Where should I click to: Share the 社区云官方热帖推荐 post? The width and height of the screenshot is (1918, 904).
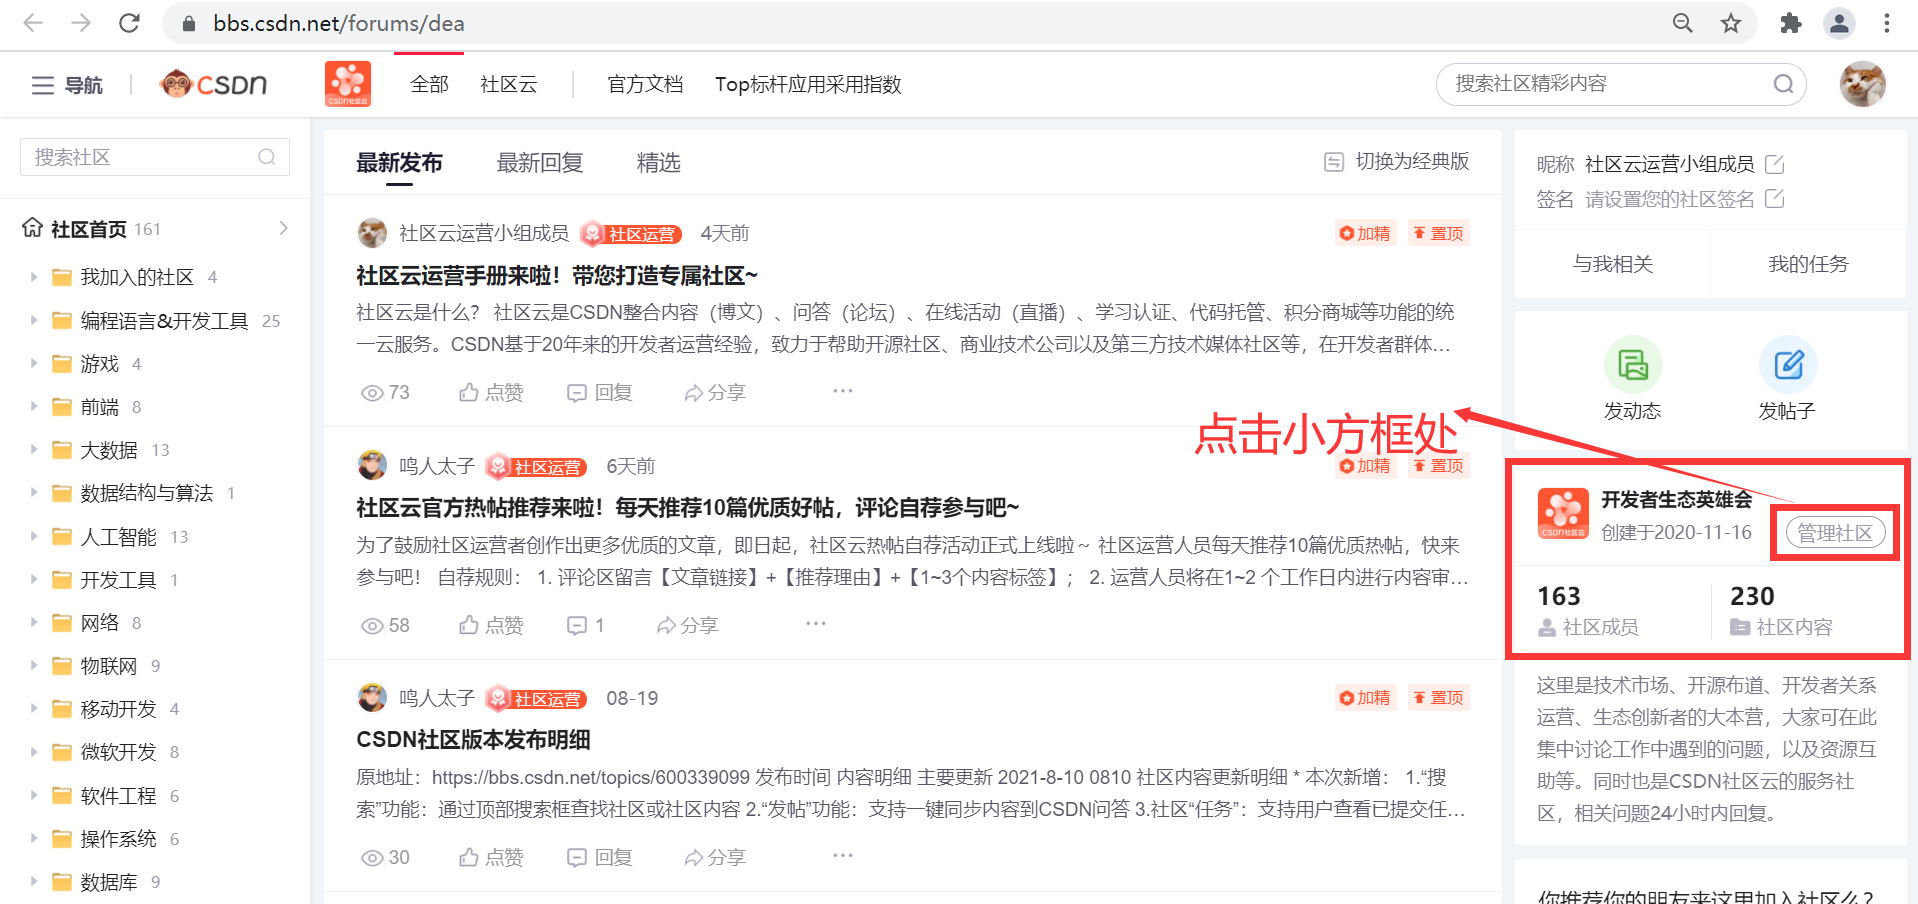pyautogui.click(x=687, y=625)
